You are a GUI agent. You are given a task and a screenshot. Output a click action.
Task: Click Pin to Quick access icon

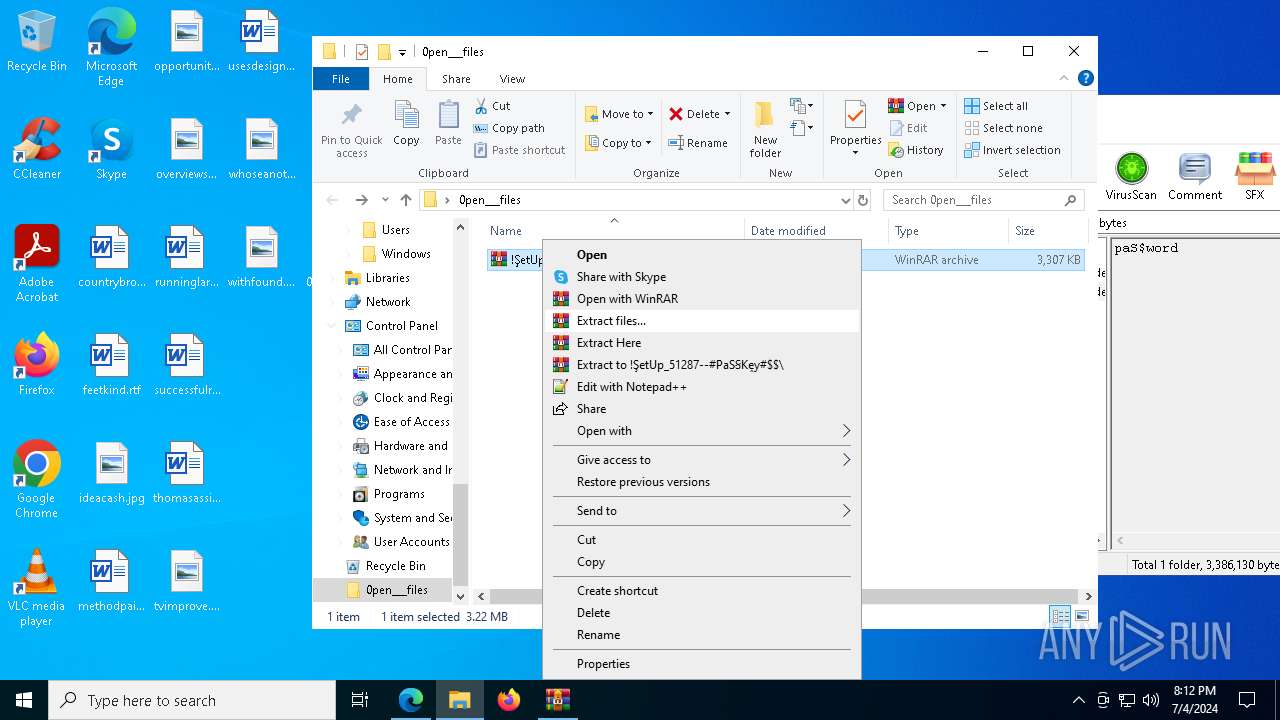tap(351, 128)
